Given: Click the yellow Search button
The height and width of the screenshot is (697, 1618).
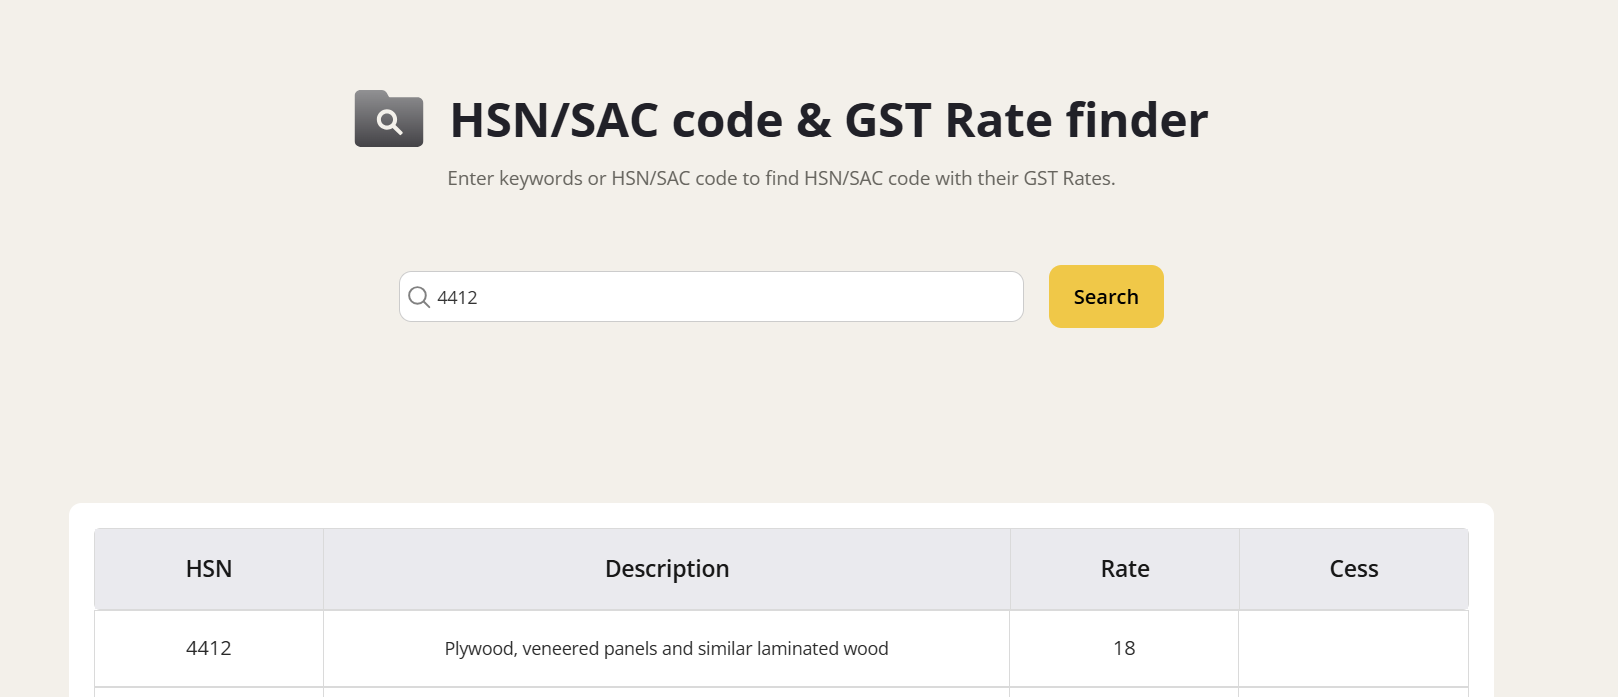Looking at the screenshot, I should (x=1105, y=296).
